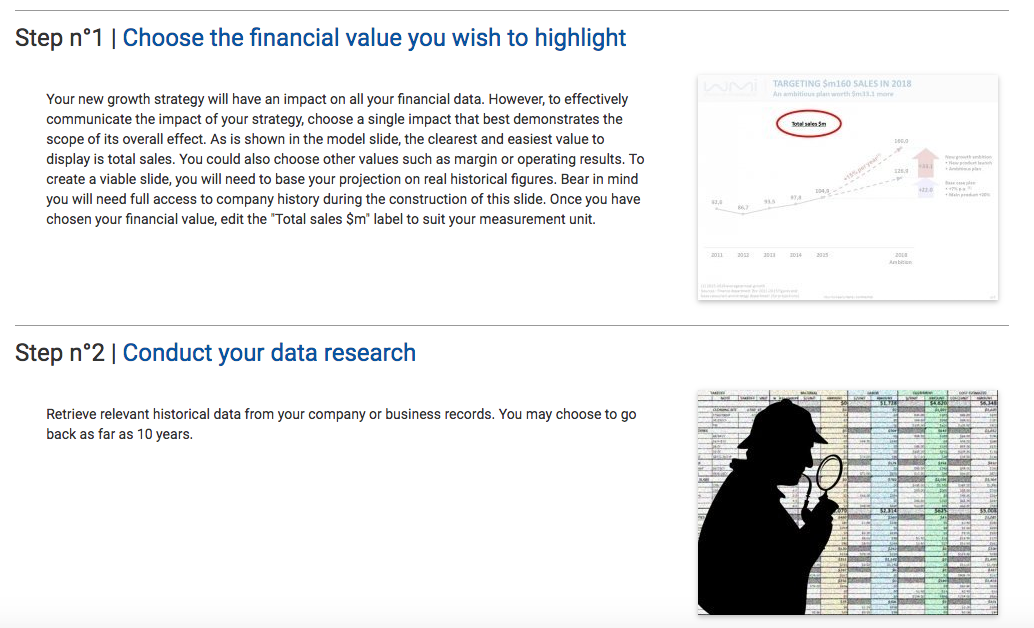Click the paragraph starting "Retrieve relevant historical data"
The height and width of the screenshot is (628, 1034).
341,424
